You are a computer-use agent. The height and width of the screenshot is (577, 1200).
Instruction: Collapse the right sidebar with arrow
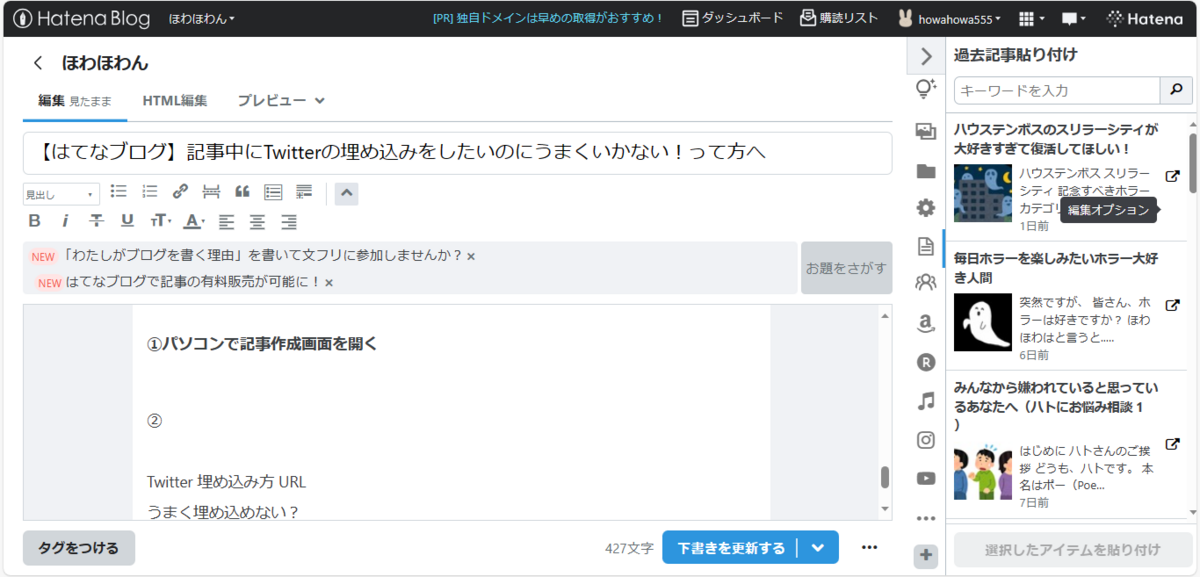coord(926,57)
